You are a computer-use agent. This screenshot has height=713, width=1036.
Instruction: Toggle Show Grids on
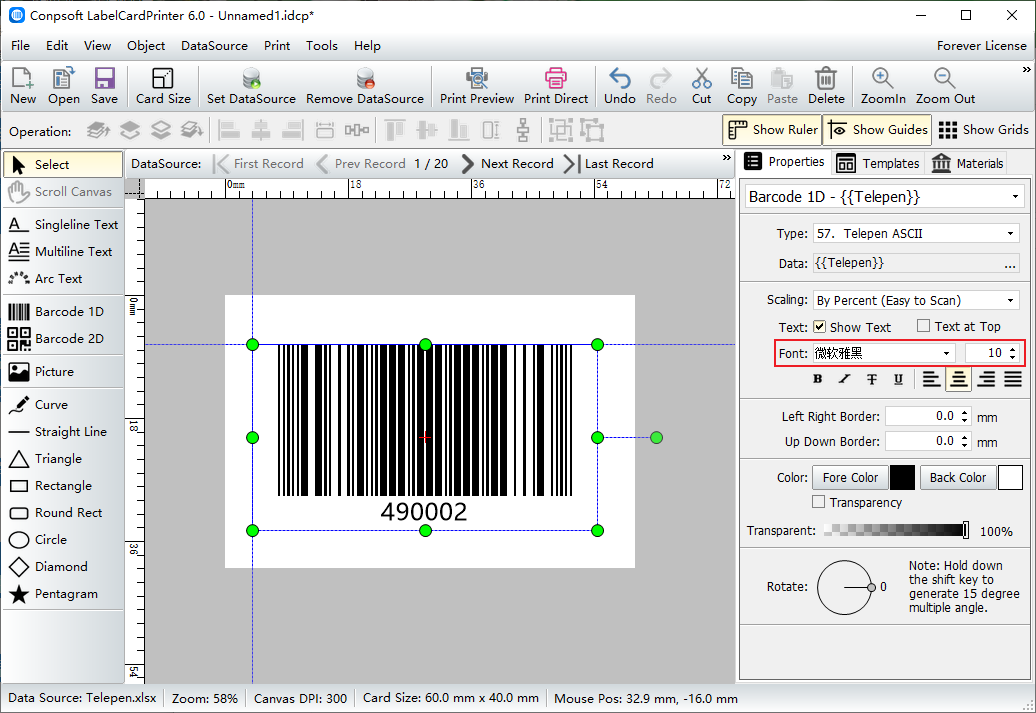(x=983, y=130)
